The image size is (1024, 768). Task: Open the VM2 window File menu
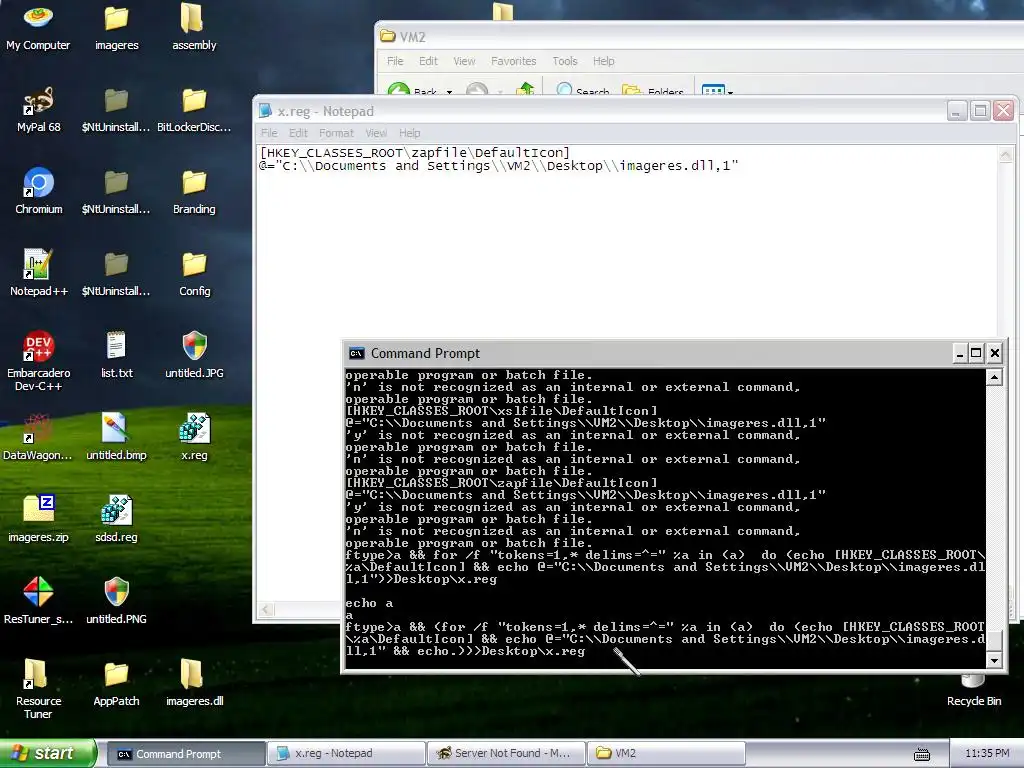[395, 61]
